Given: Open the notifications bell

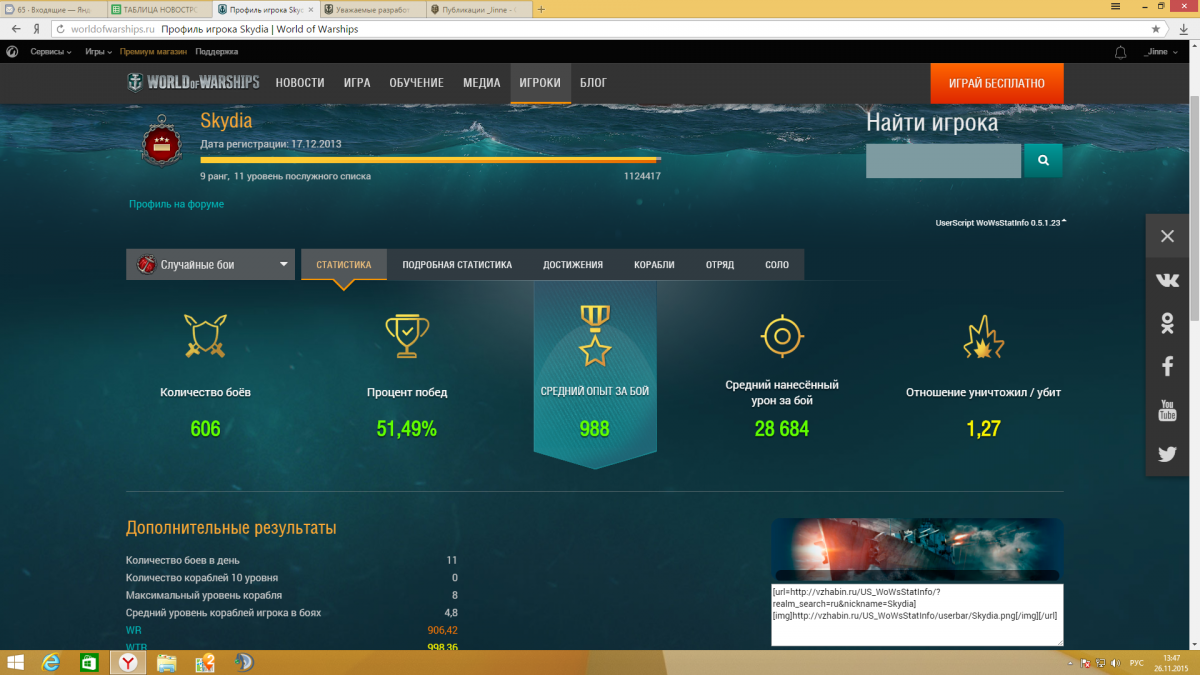Looking at the screenshot, I should (1120, 52).
